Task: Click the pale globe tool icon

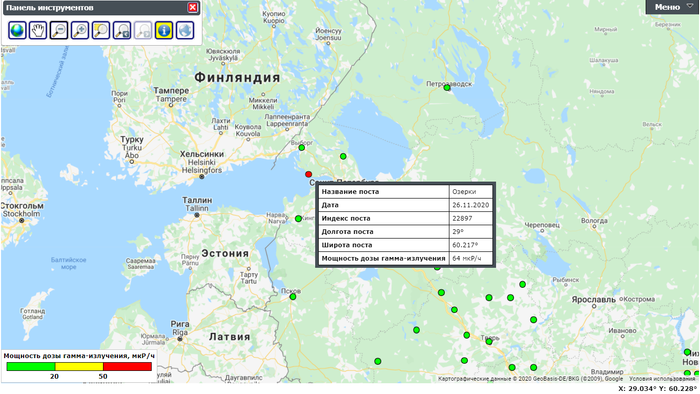Action: tap(185, 30)
